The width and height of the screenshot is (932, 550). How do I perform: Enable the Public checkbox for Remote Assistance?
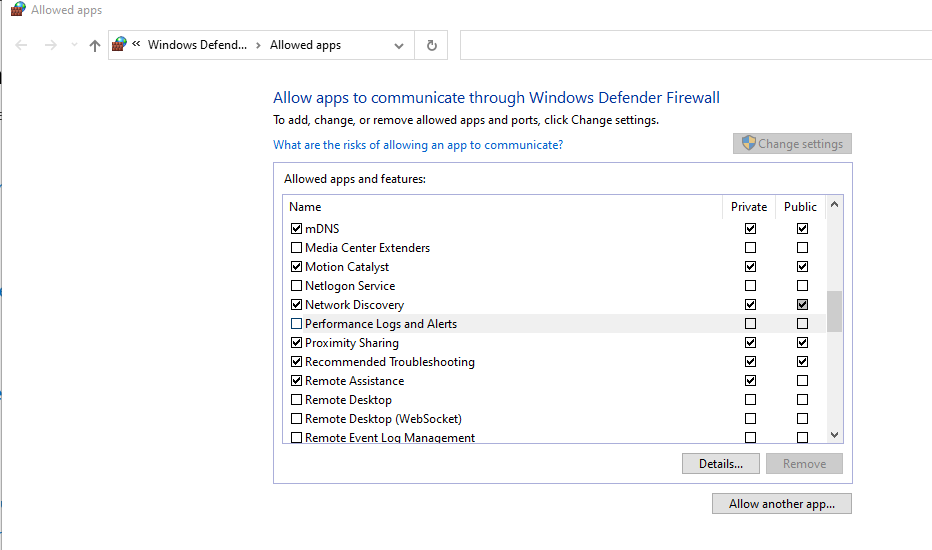point(802,381)
